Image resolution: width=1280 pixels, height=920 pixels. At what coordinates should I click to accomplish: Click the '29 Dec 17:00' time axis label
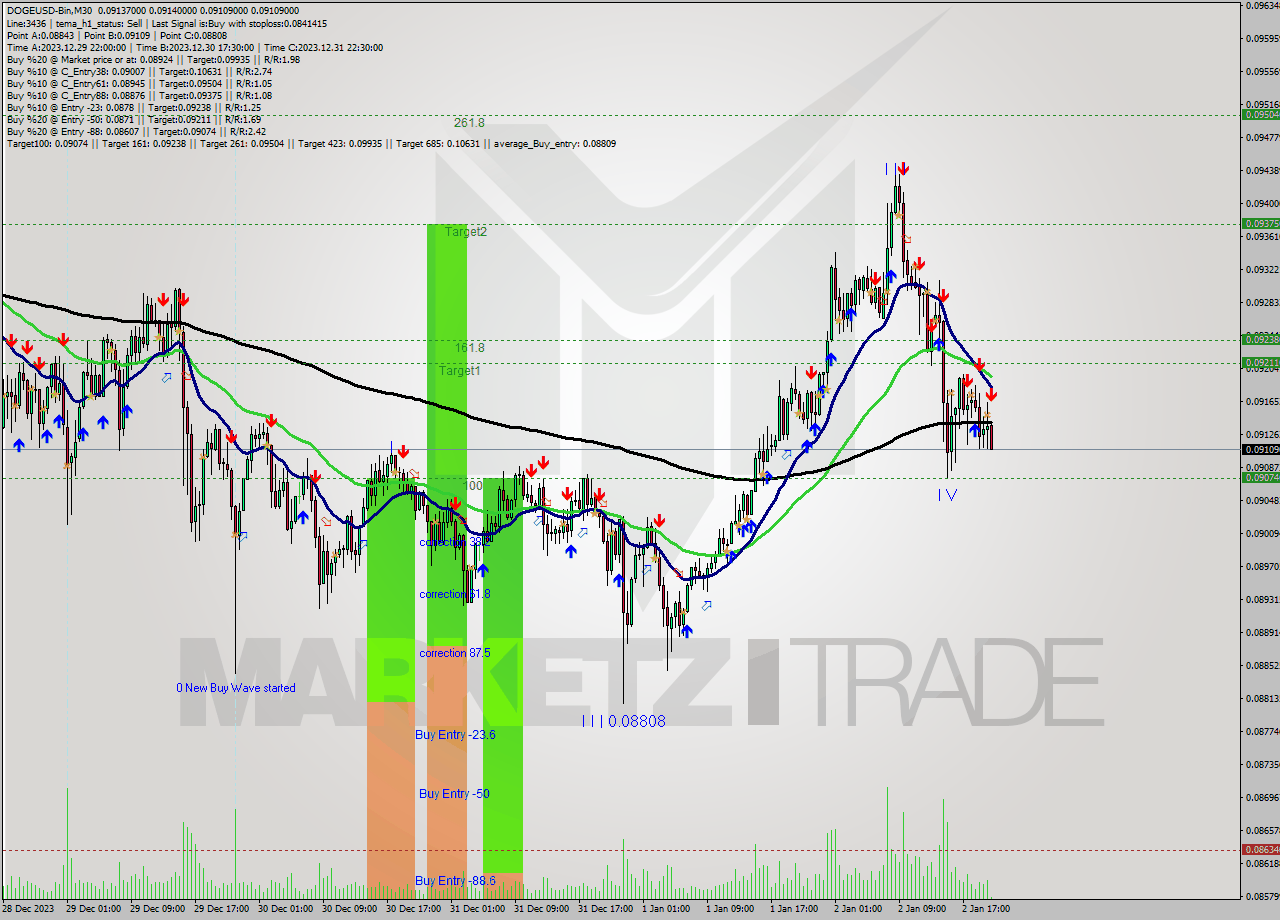click(x=221, y=909)
